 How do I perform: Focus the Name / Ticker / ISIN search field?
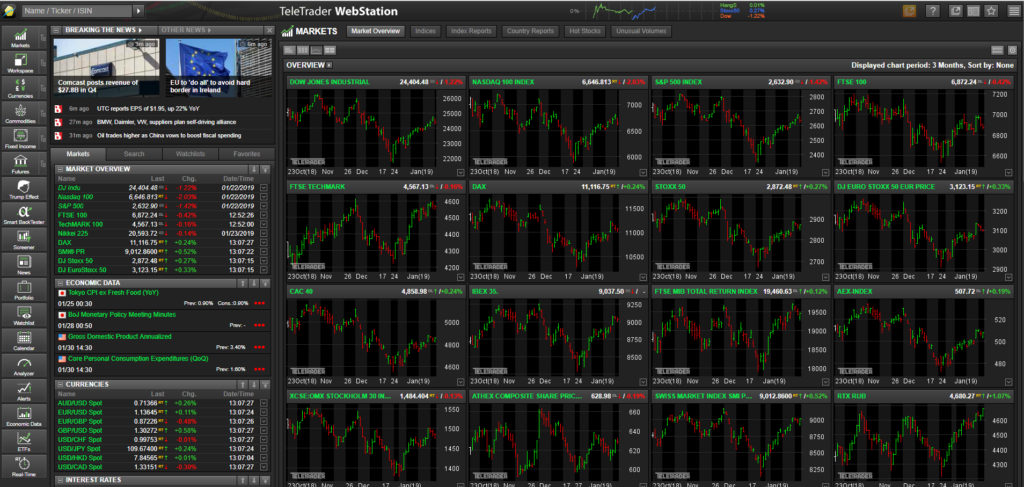coord(77,11)
